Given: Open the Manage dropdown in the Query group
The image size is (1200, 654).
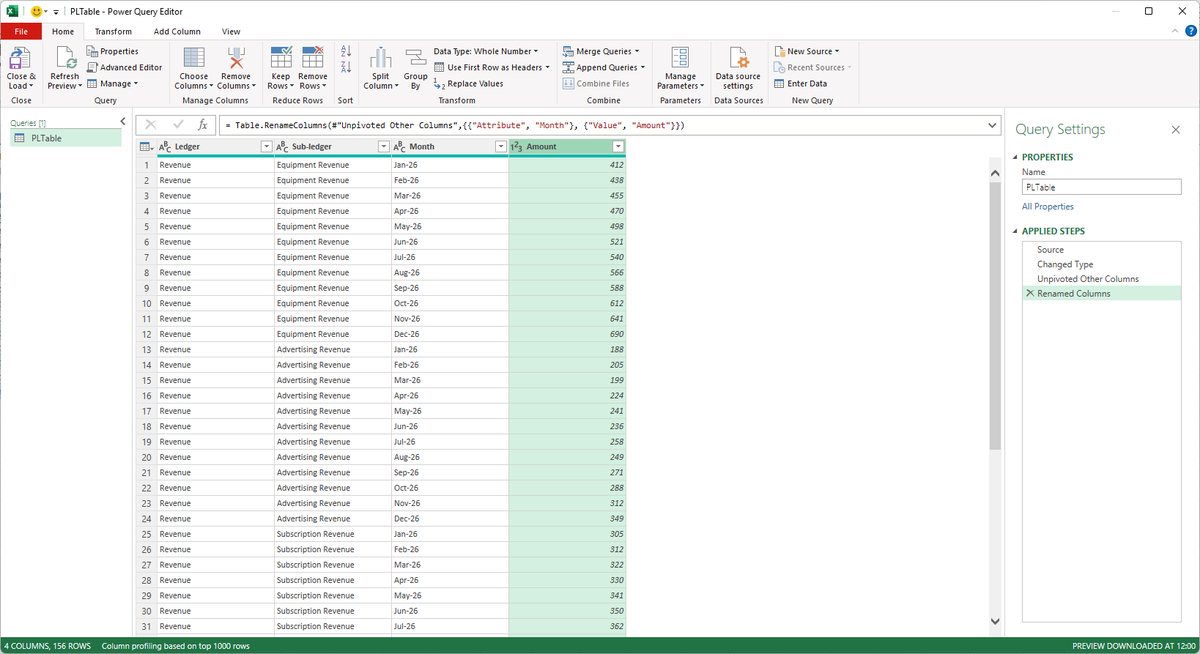Looking at the screenshot, I should (112, 84).
